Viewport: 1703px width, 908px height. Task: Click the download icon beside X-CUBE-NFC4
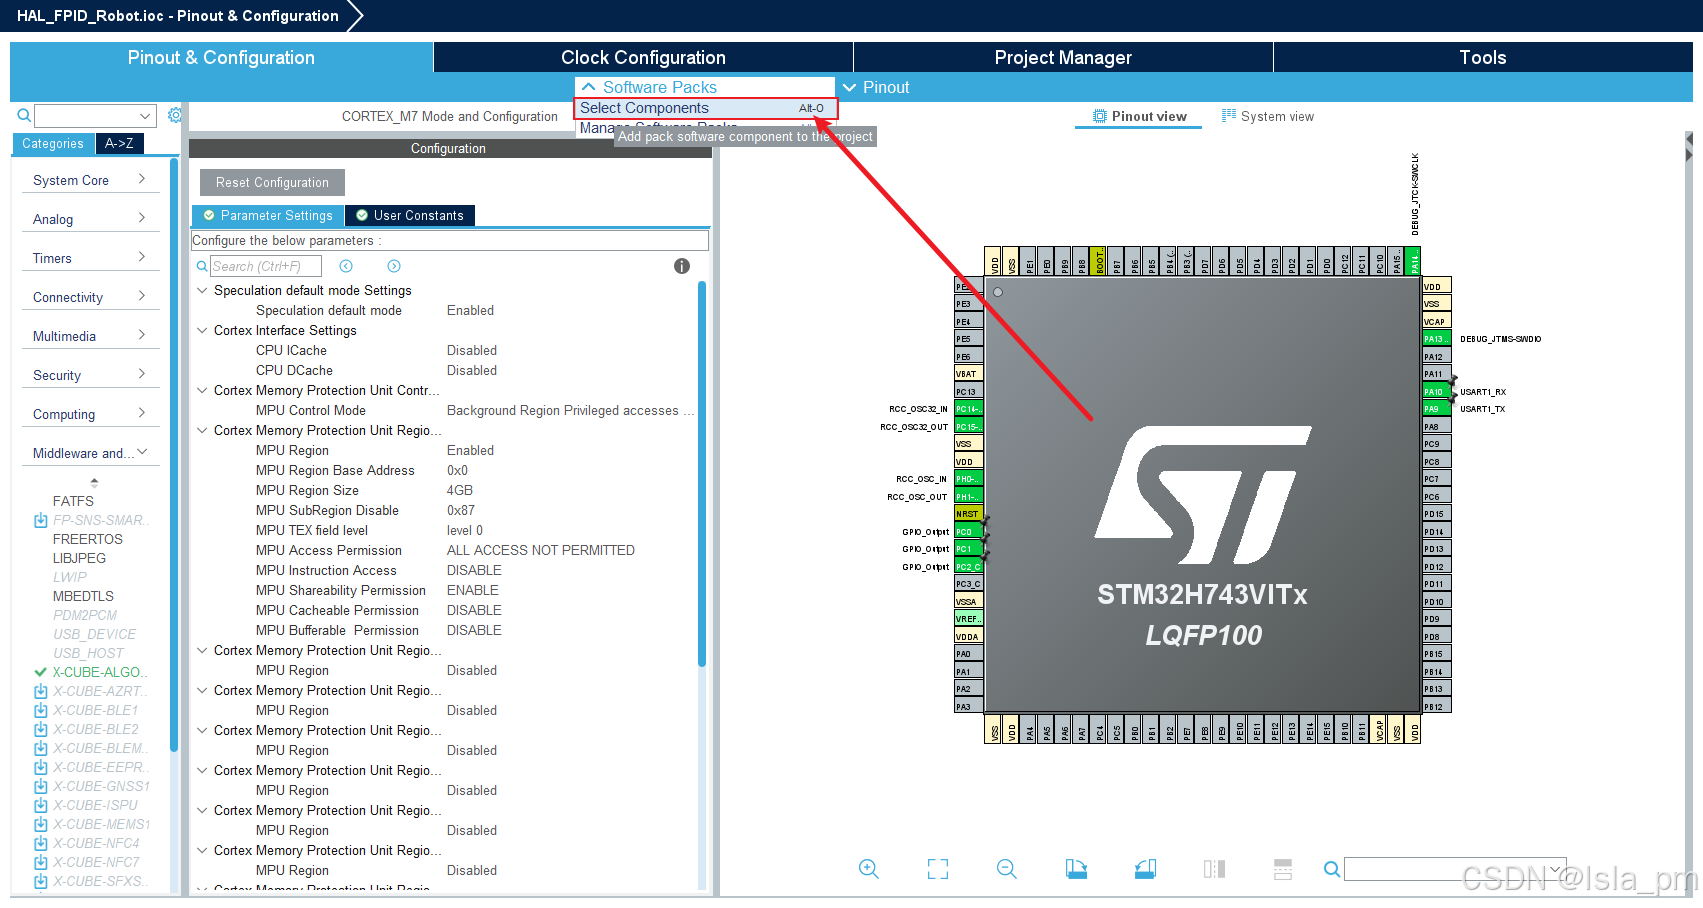coord(41,843)
